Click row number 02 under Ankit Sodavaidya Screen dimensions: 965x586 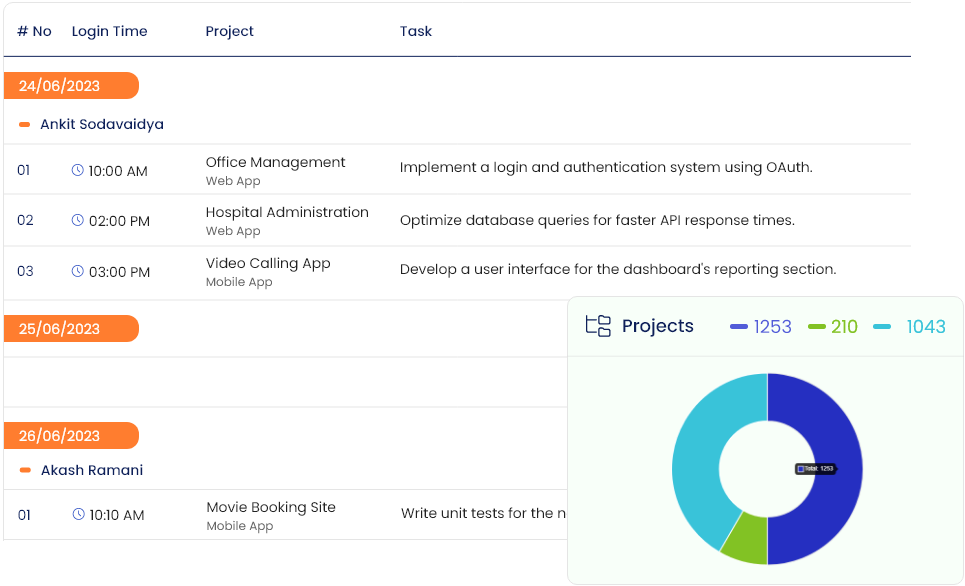25,220
